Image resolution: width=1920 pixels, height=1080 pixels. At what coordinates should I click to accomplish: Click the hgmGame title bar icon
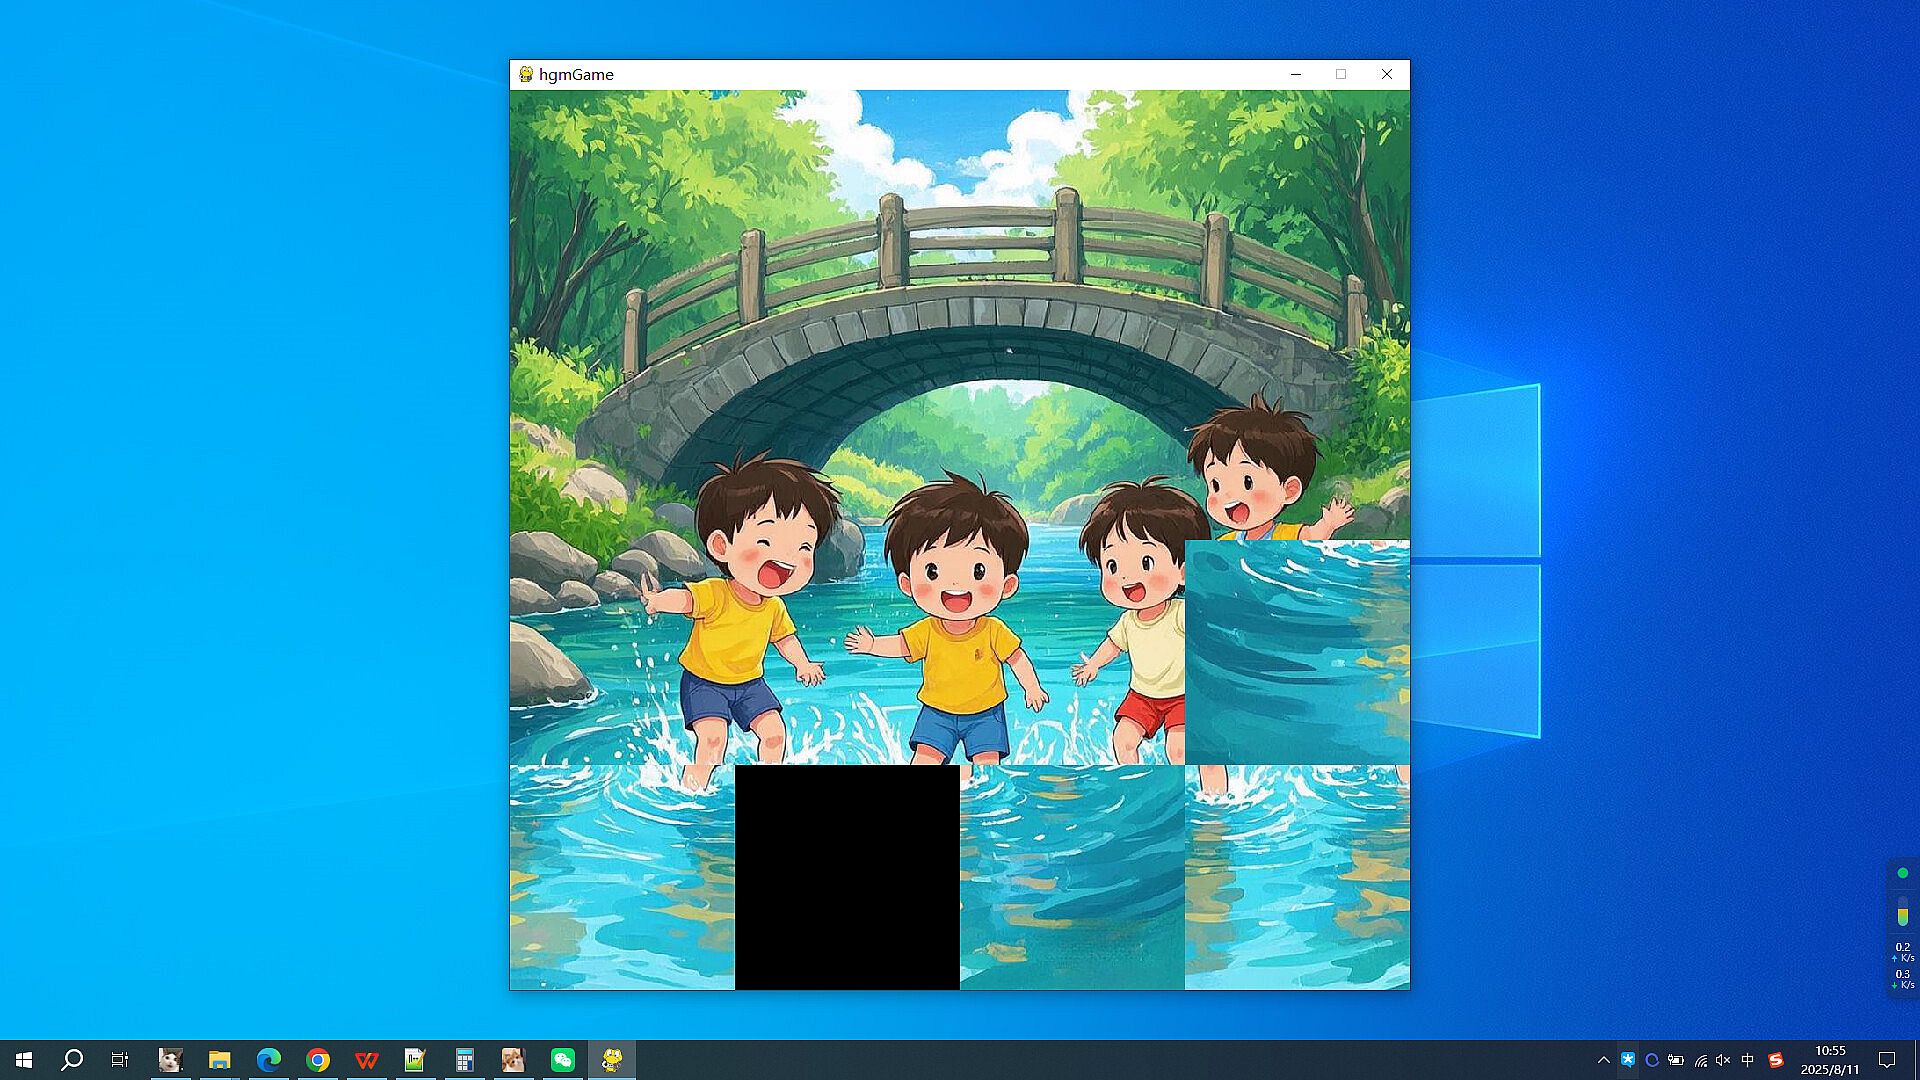pyautogui.click(x=526, y=74)
